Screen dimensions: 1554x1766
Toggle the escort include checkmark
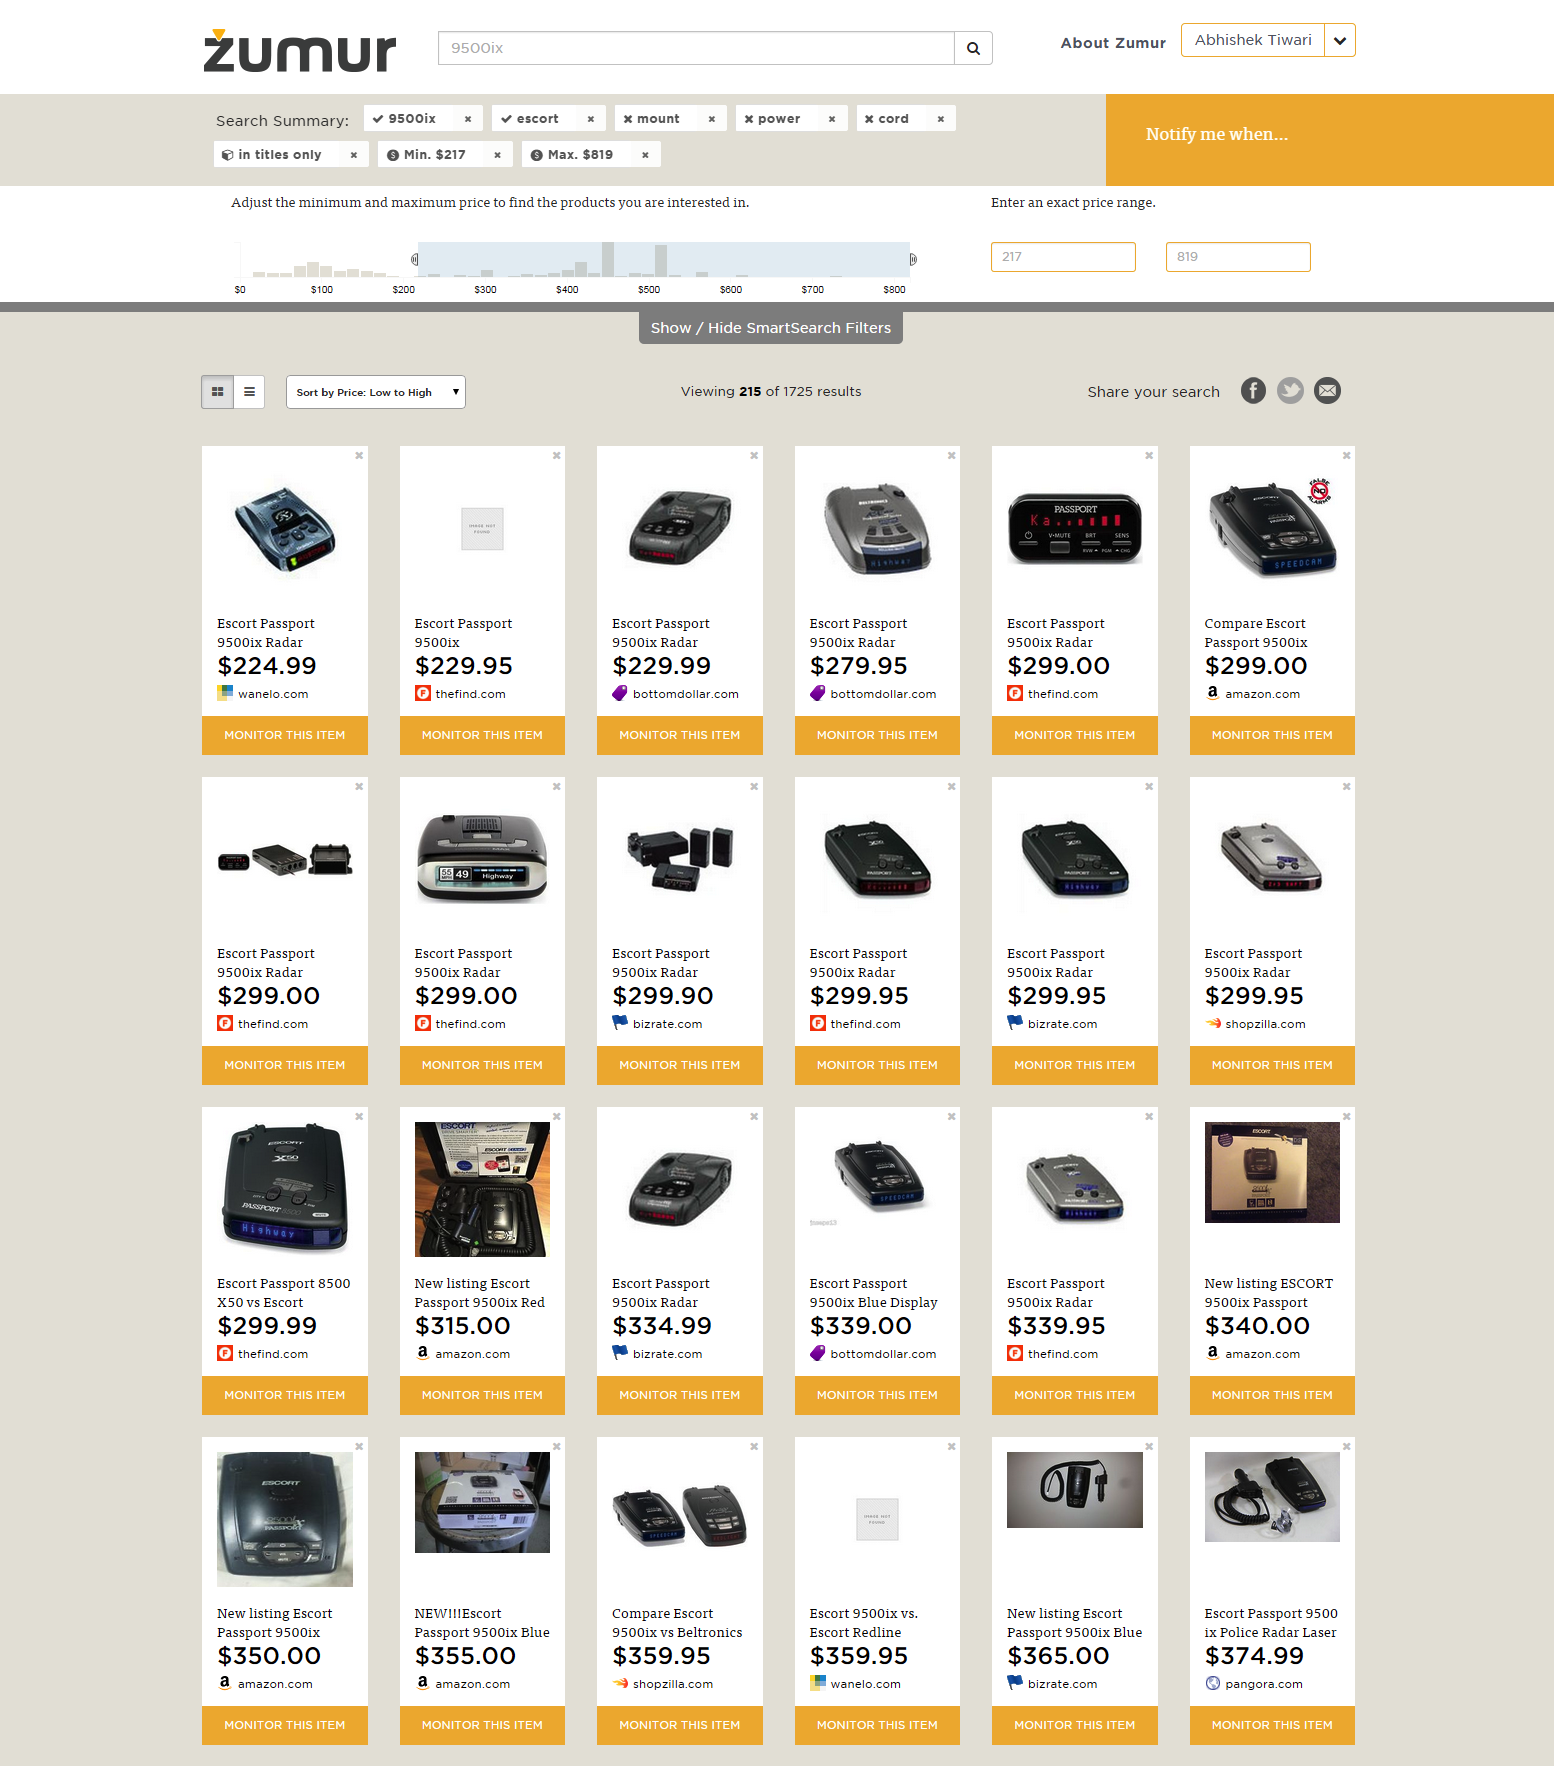(506, 119)
